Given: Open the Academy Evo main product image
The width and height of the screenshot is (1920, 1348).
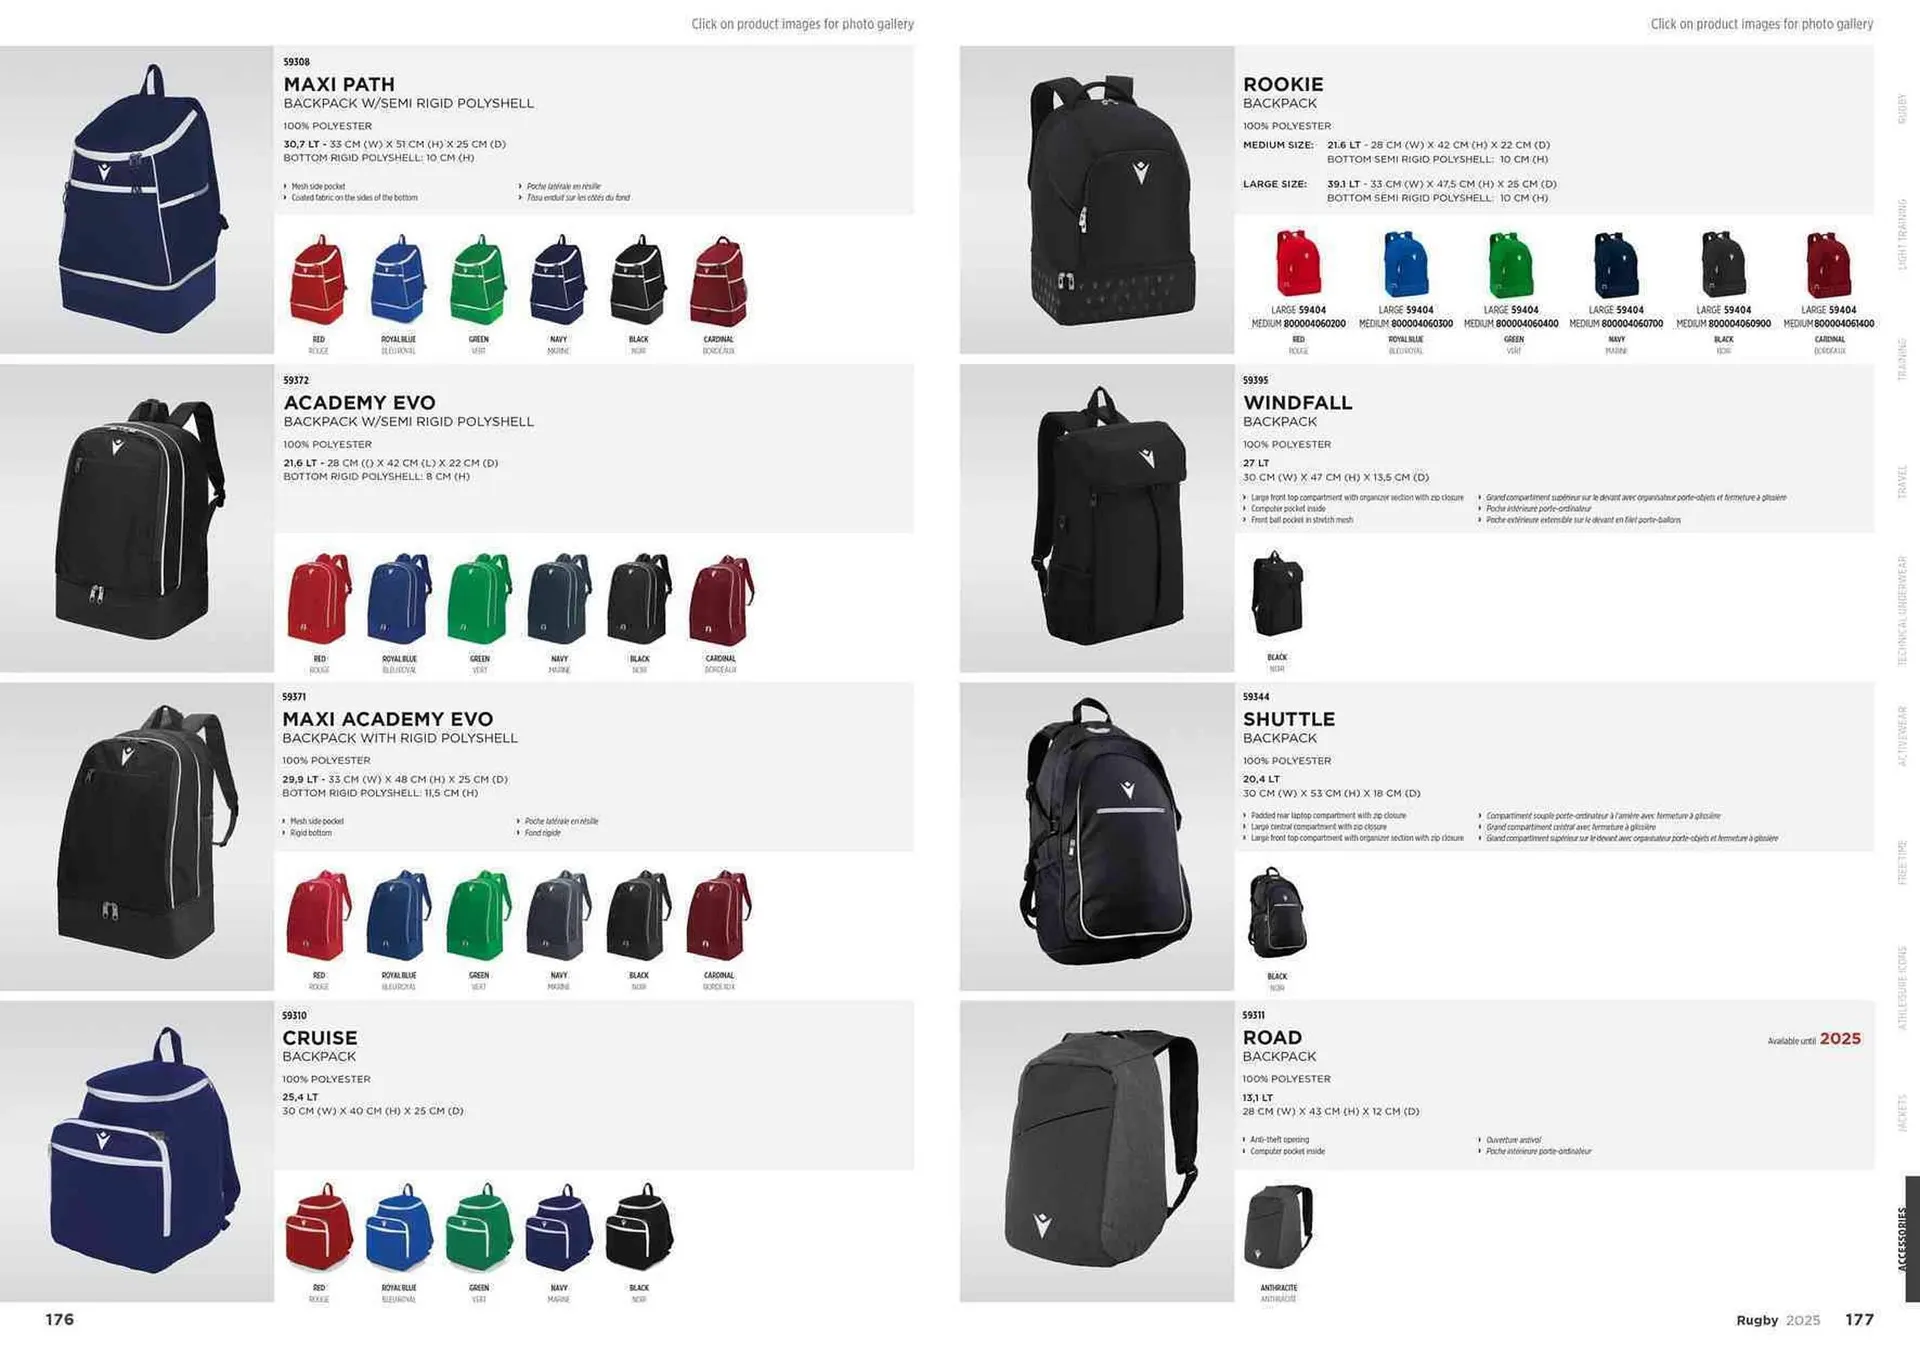Looking at the screenshot, I should click(137, 518).
